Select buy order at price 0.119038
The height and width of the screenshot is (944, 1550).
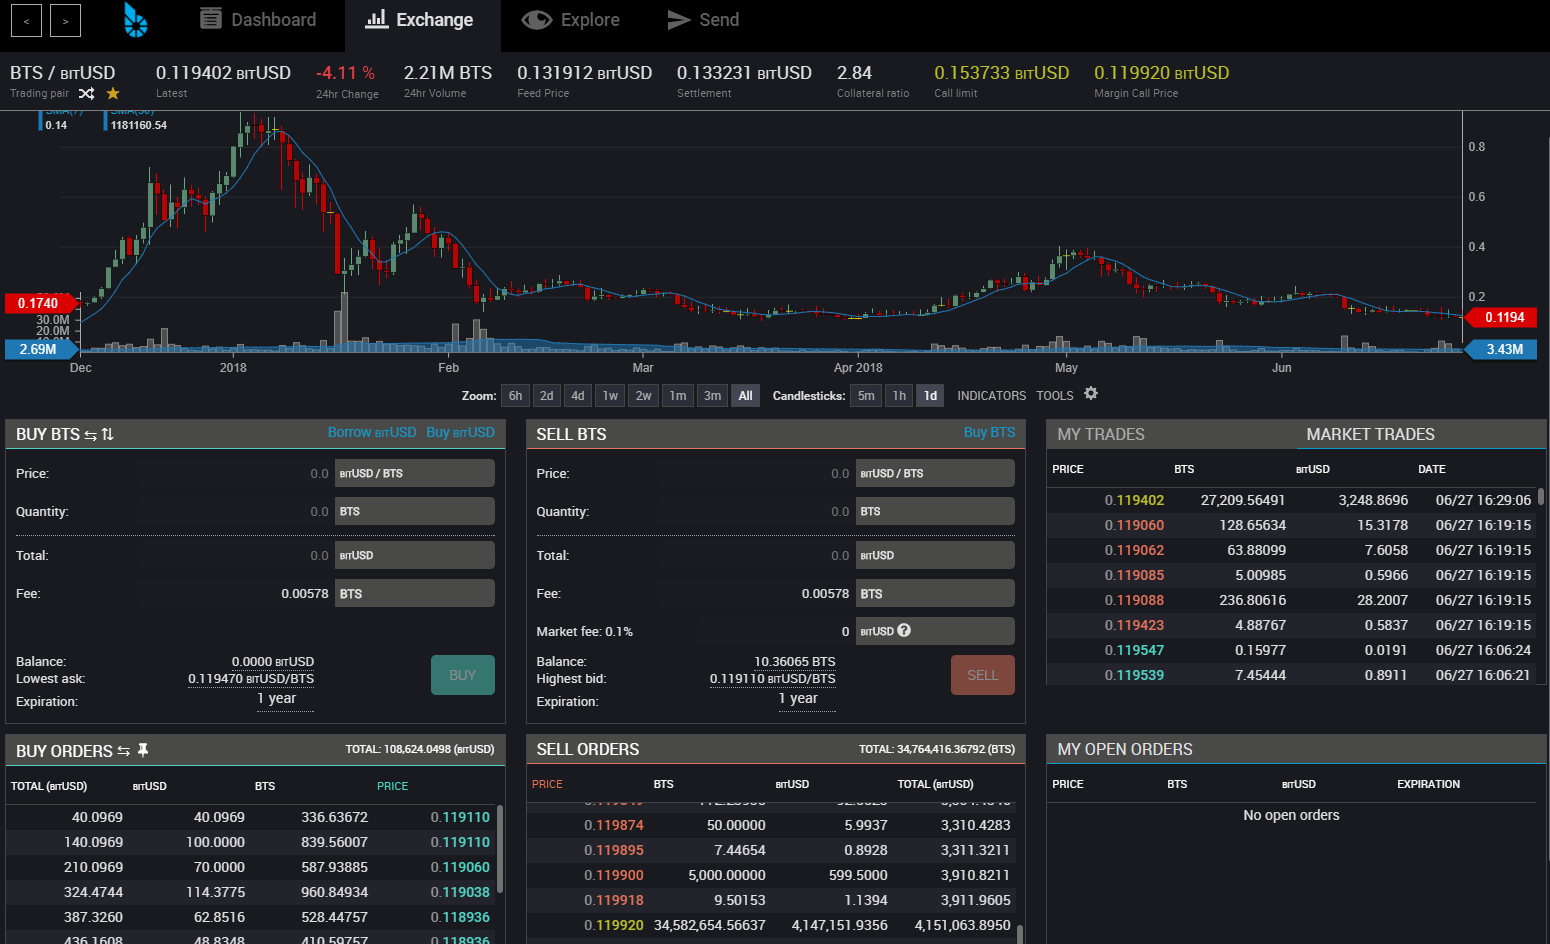click(x=252, y=892)
